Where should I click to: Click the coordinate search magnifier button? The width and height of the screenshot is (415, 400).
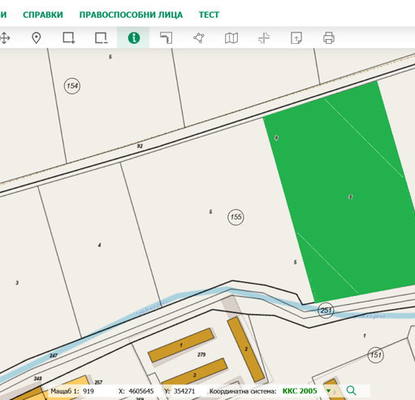pyautogui.click(x=351, y=390)
